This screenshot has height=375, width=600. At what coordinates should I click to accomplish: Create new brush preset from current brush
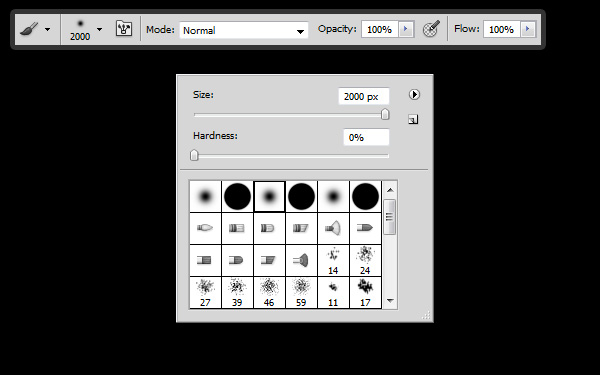(x=413, y=119)
